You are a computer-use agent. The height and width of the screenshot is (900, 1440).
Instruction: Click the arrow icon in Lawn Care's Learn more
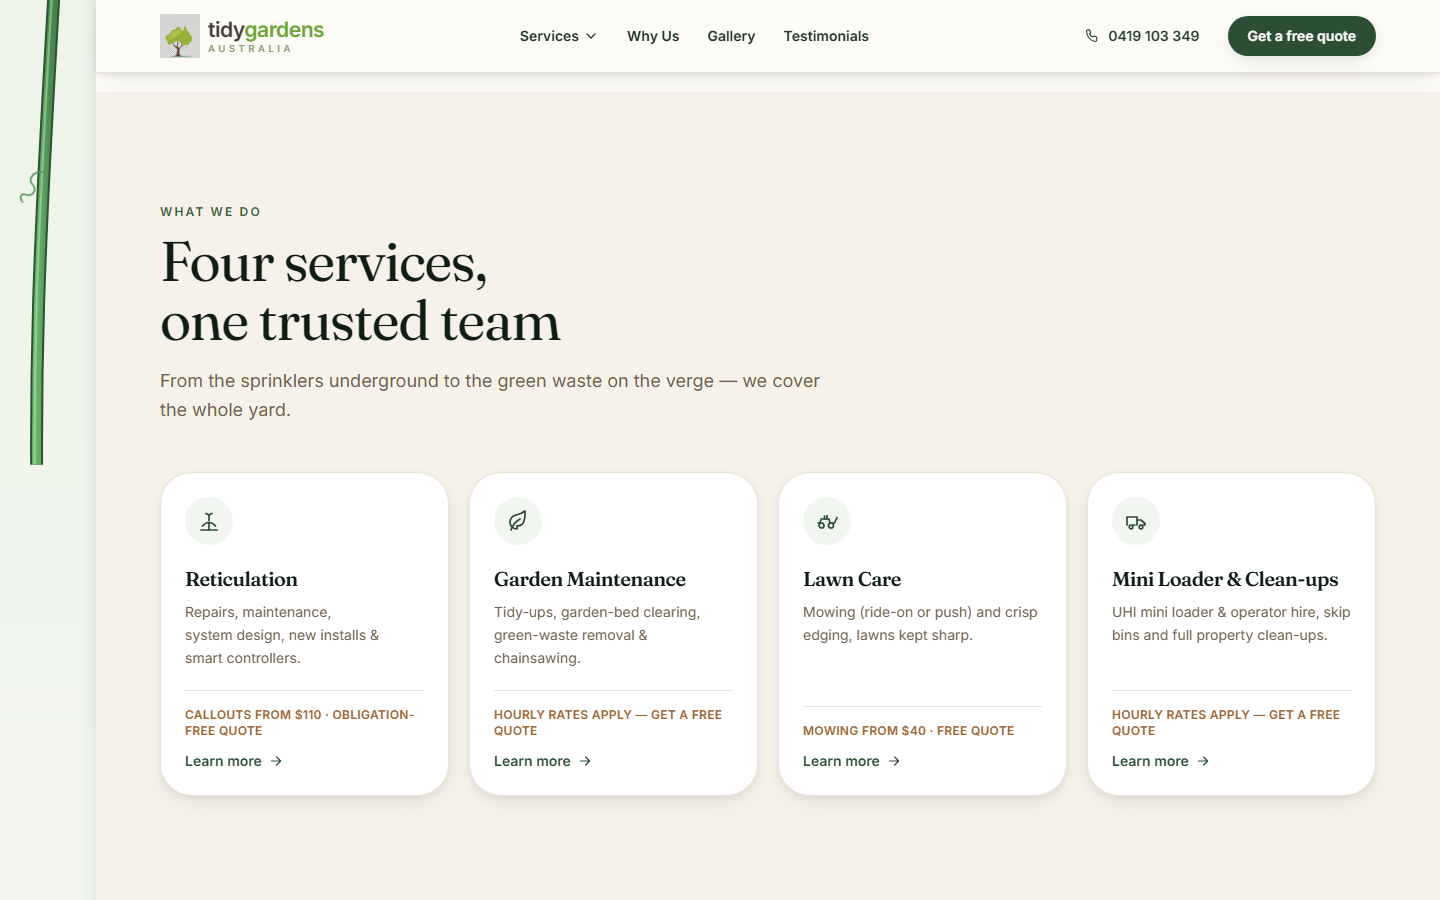894,761
